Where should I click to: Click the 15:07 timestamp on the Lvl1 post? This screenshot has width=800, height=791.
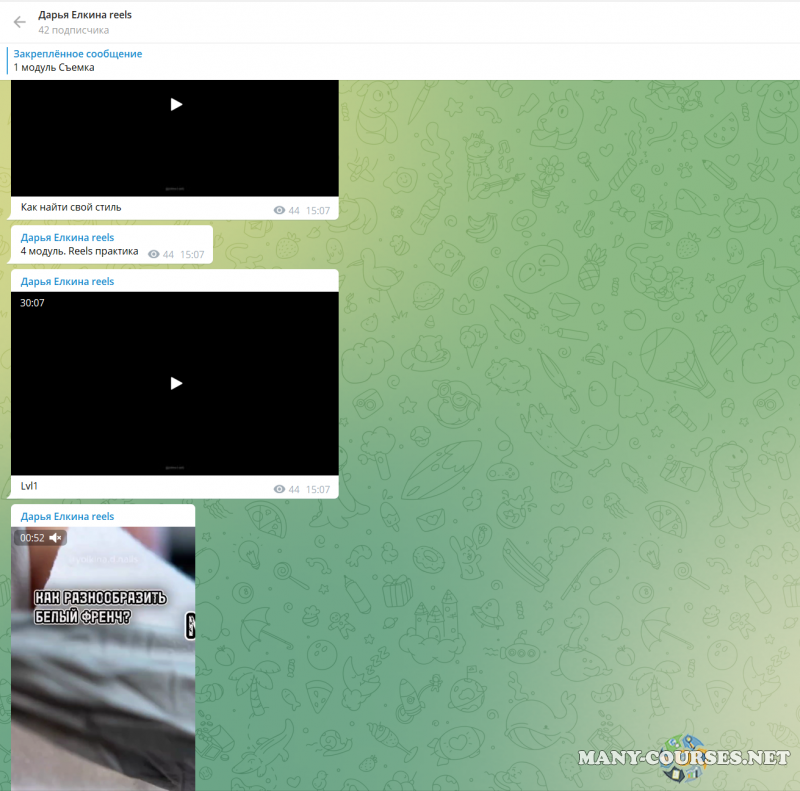click(x=317, y=490)
